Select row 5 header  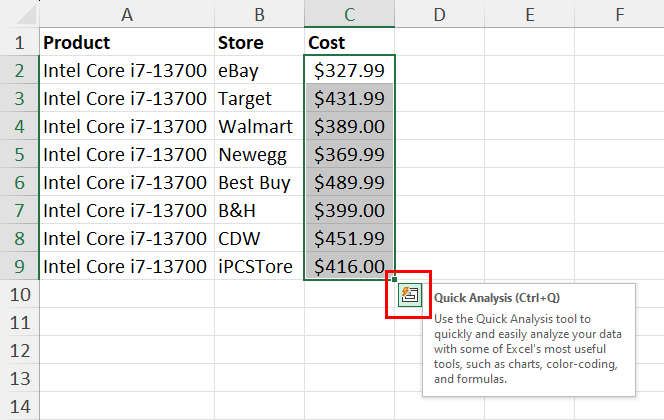pos(19,154)
